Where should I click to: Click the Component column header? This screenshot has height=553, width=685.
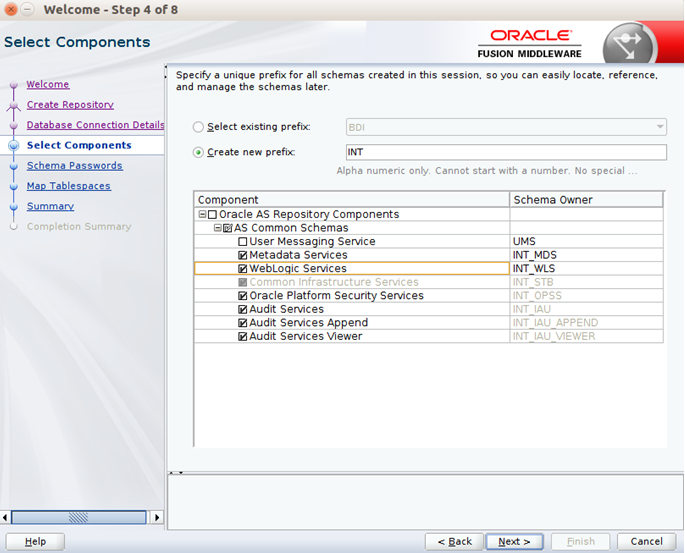[x=352, y=200]
